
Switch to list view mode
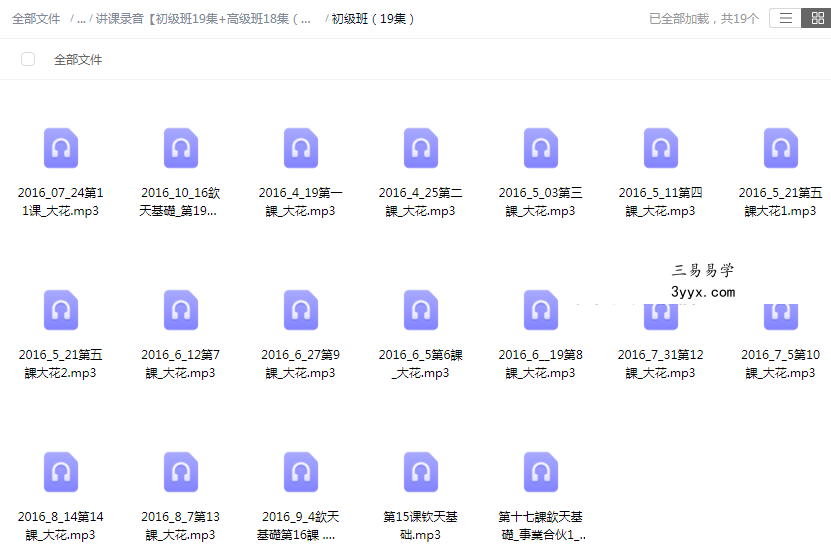(785, 19)
